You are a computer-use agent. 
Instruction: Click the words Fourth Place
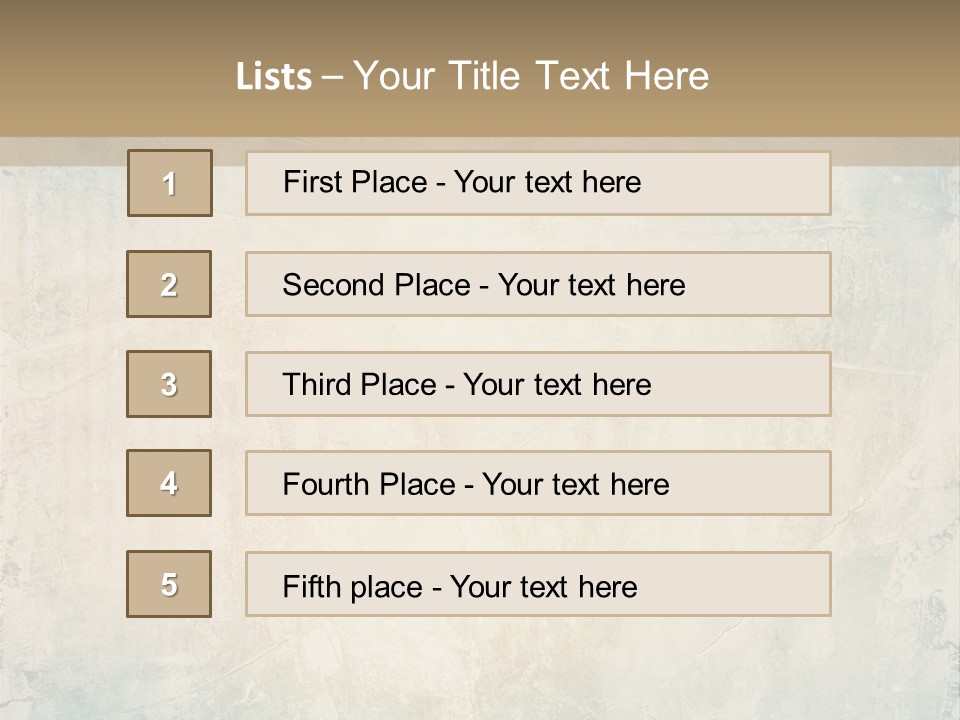tap(369, 484)
